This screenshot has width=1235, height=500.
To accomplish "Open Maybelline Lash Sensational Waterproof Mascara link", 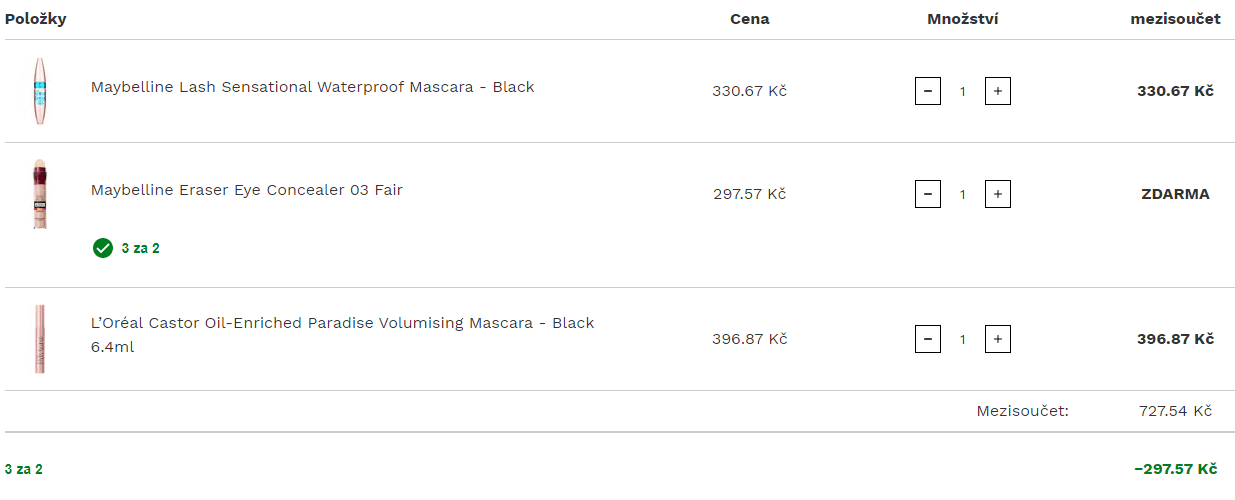I will tap(313, 87).
